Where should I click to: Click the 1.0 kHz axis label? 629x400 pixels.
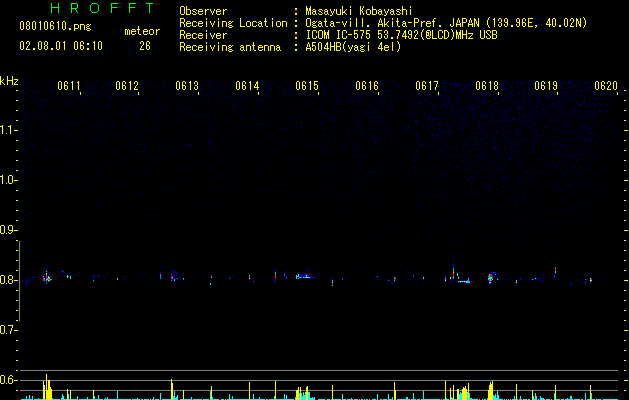click(x=7, y=180)
